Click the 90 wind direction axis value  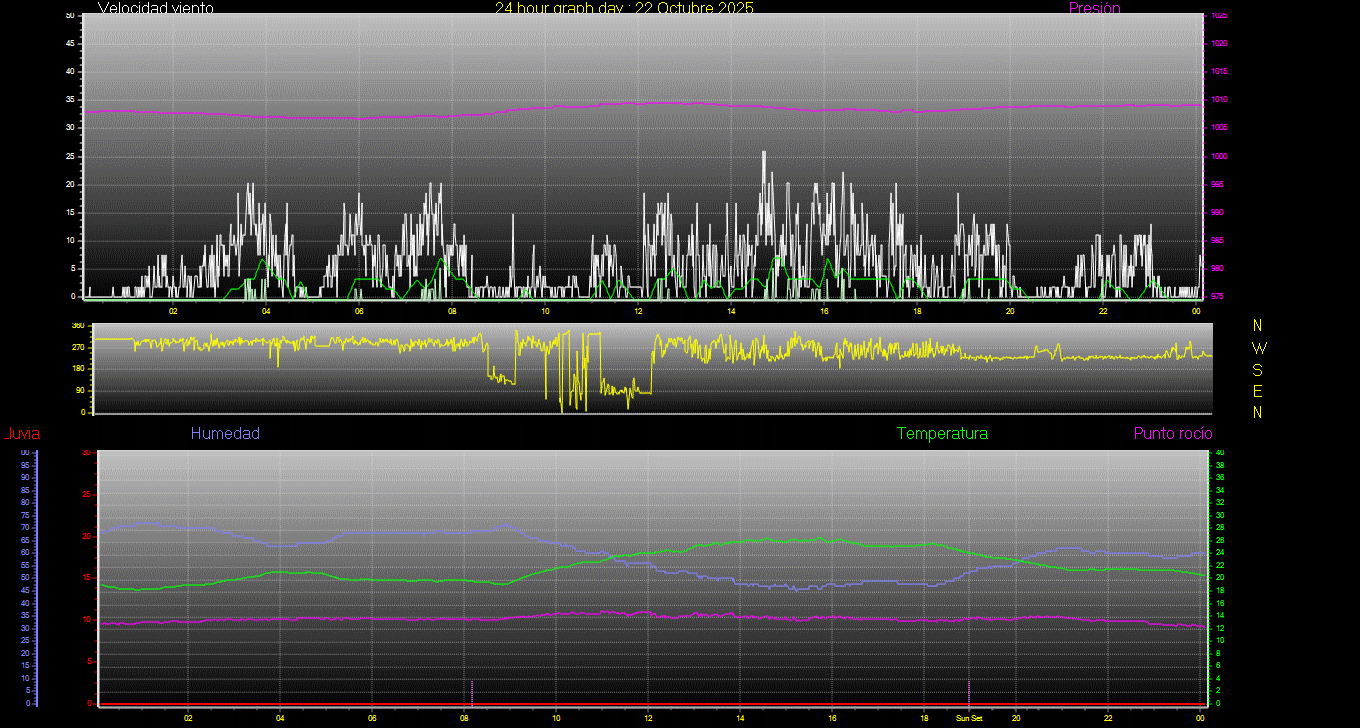pos(80,390)
